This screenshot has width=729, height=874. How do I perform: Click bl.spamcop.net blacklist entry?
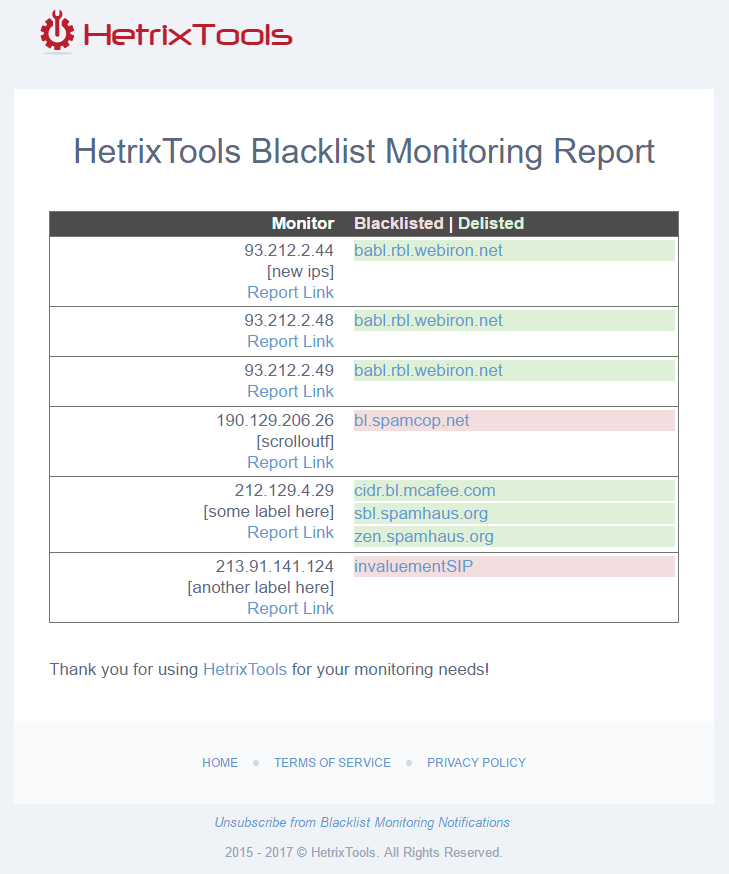tap(411, 420)
